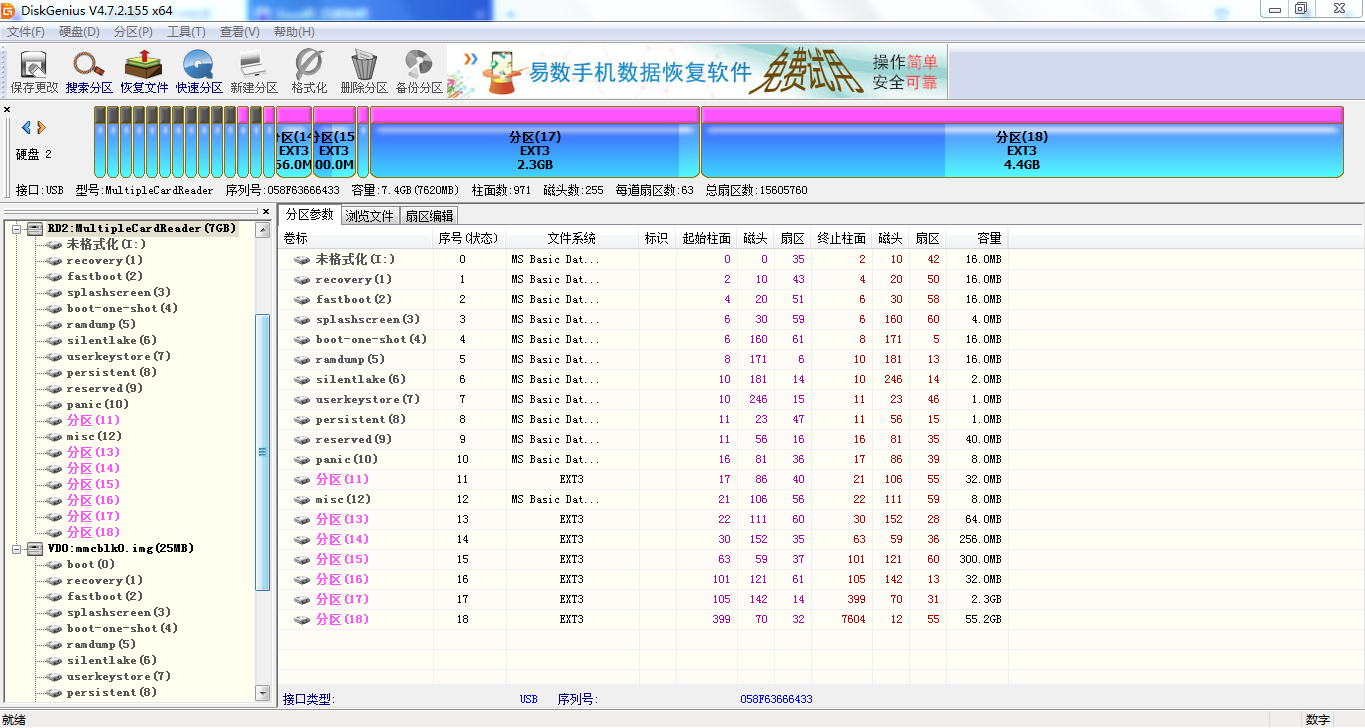Sort by the 卷标 column header
This screenshot has width=1365, height=728.
[x=356, y=238]
